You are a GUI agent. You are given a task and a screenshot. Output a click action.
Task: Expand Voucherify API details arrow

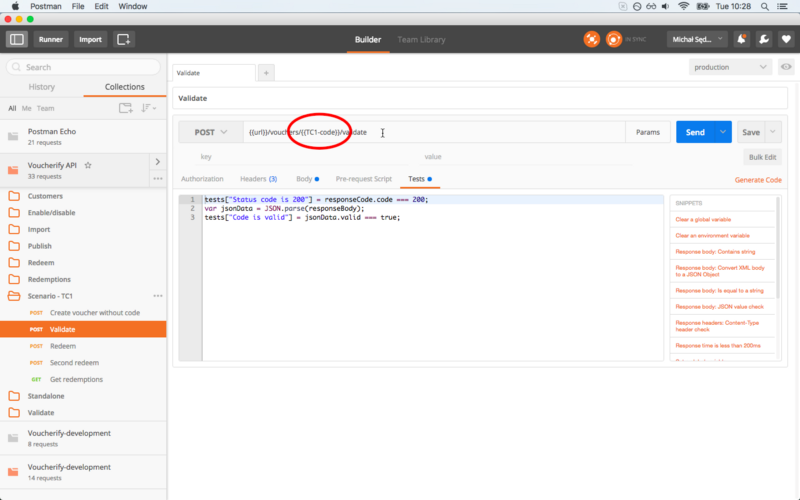(158, 162)
